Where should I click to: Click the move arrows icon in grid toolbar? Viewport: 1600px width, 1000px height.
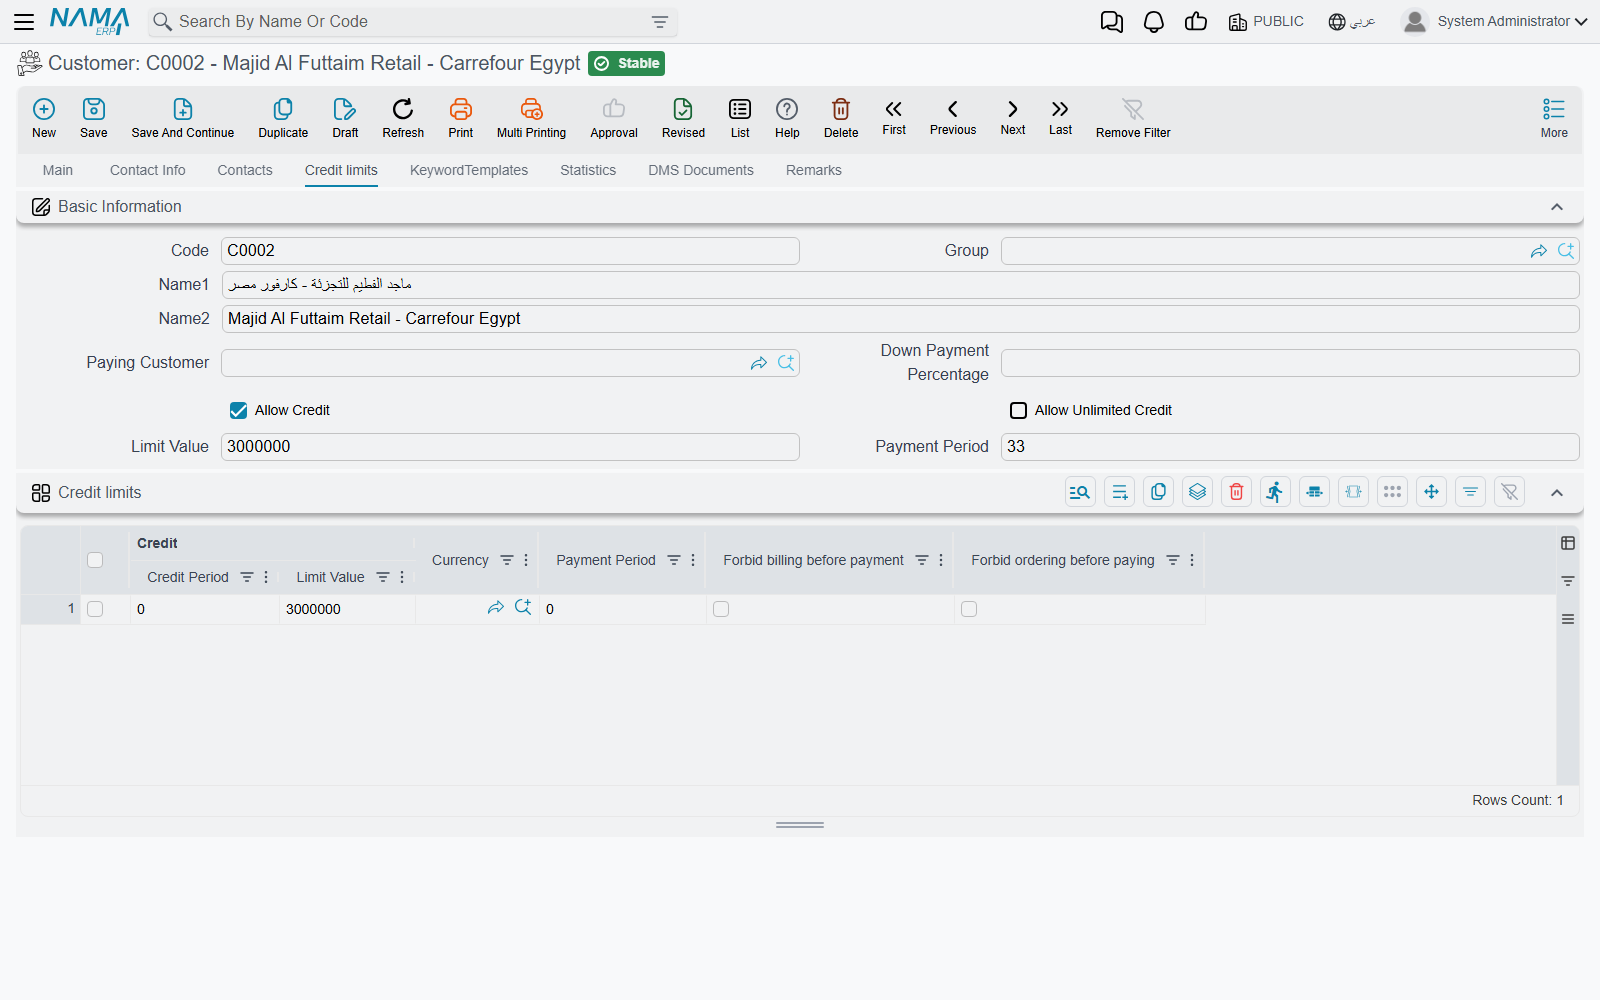[x=1432, y=492]
